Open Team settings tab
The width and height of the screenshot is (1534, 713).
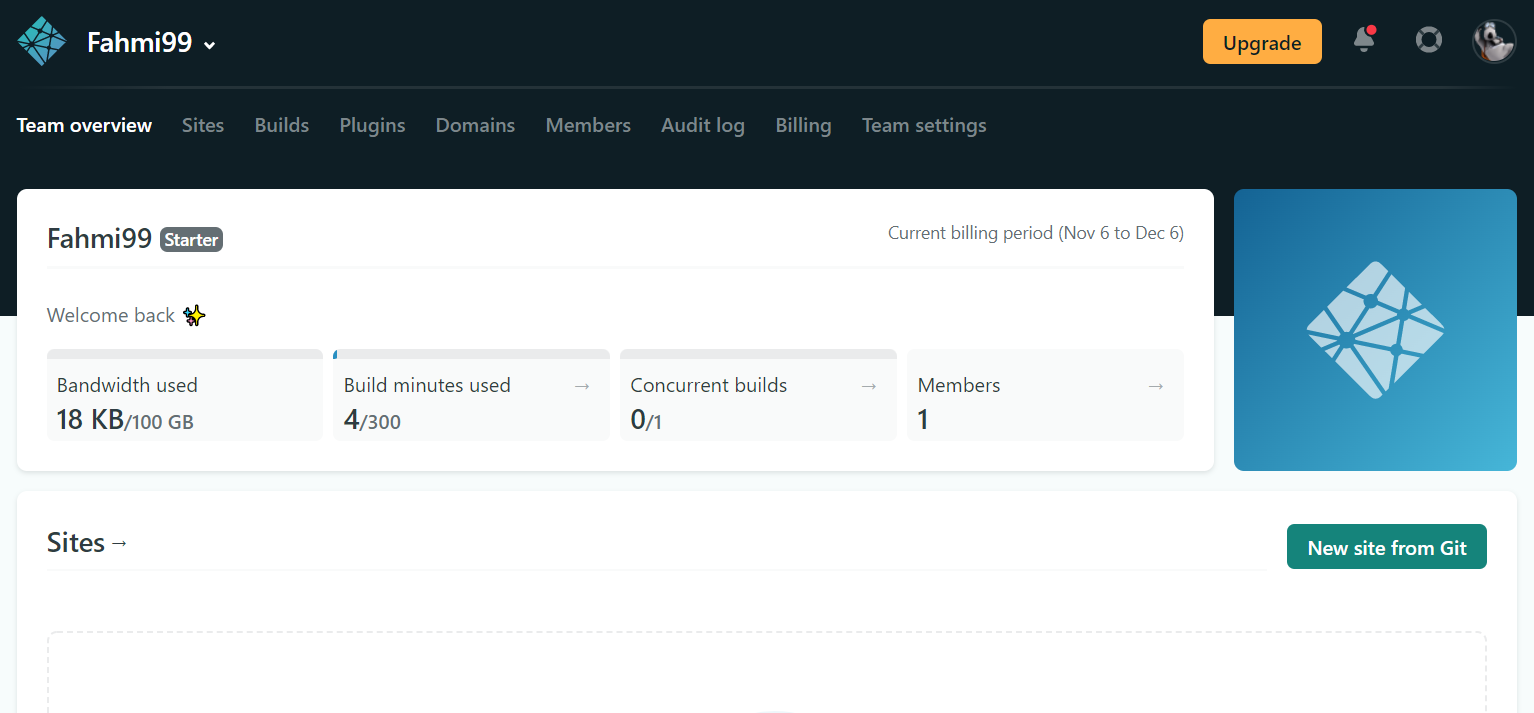[924, 126]
